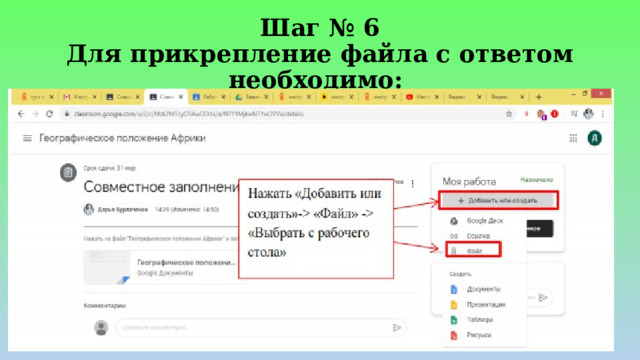Go back with the browser back arrow

click(x=21, y=114)
